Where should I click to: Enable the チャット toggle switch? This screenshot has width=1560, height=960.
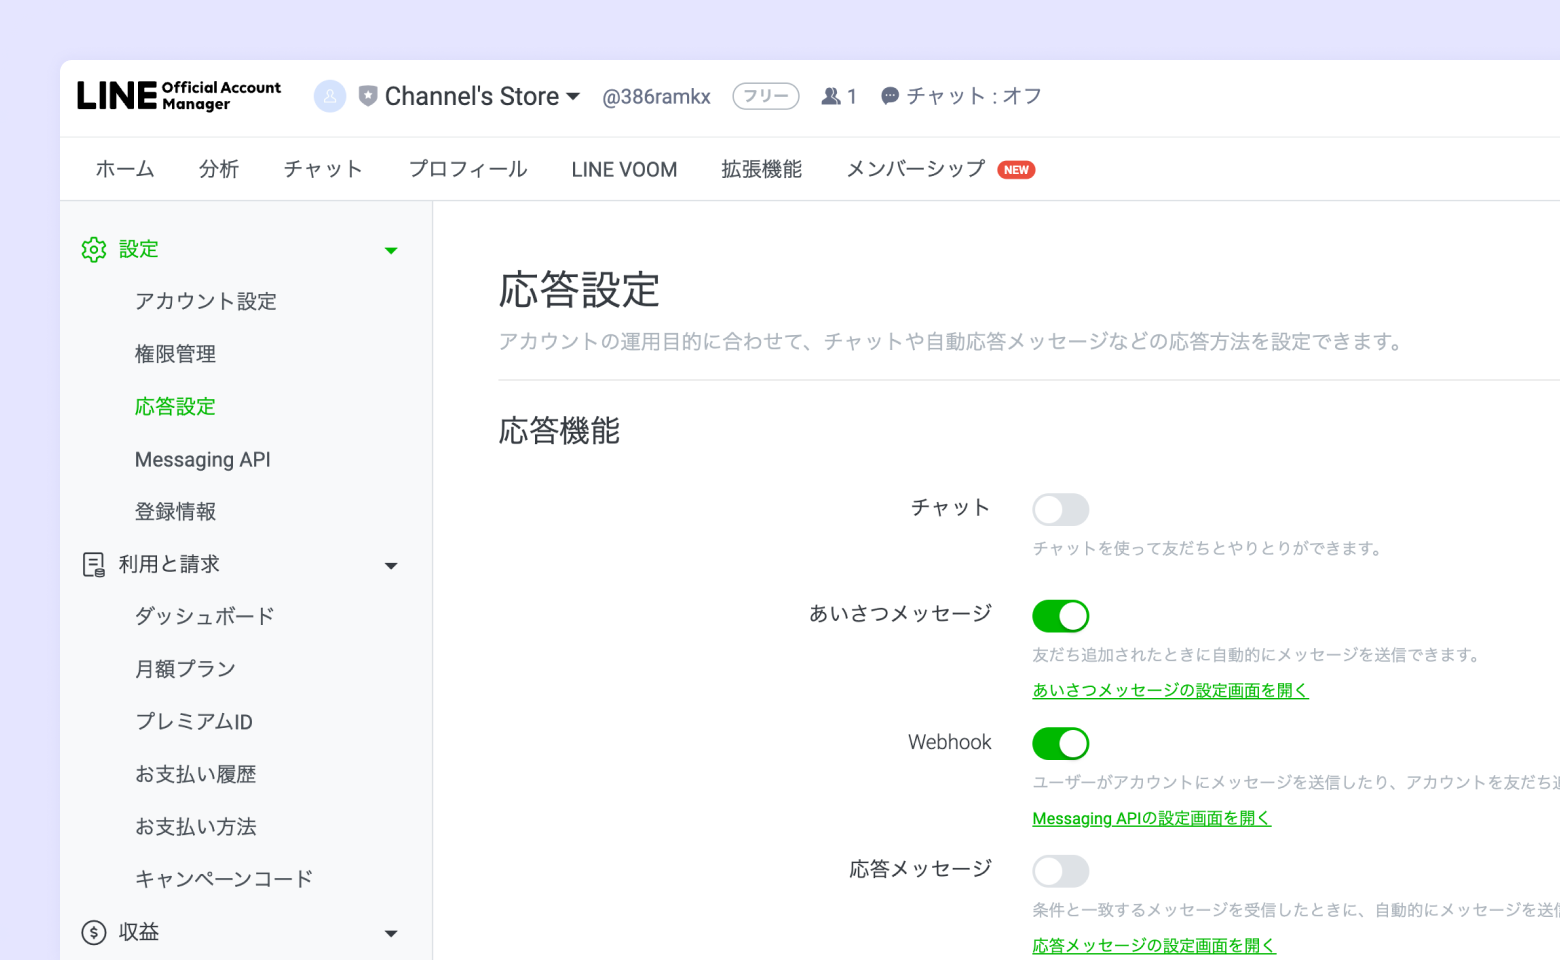(x=1061, y=510)
